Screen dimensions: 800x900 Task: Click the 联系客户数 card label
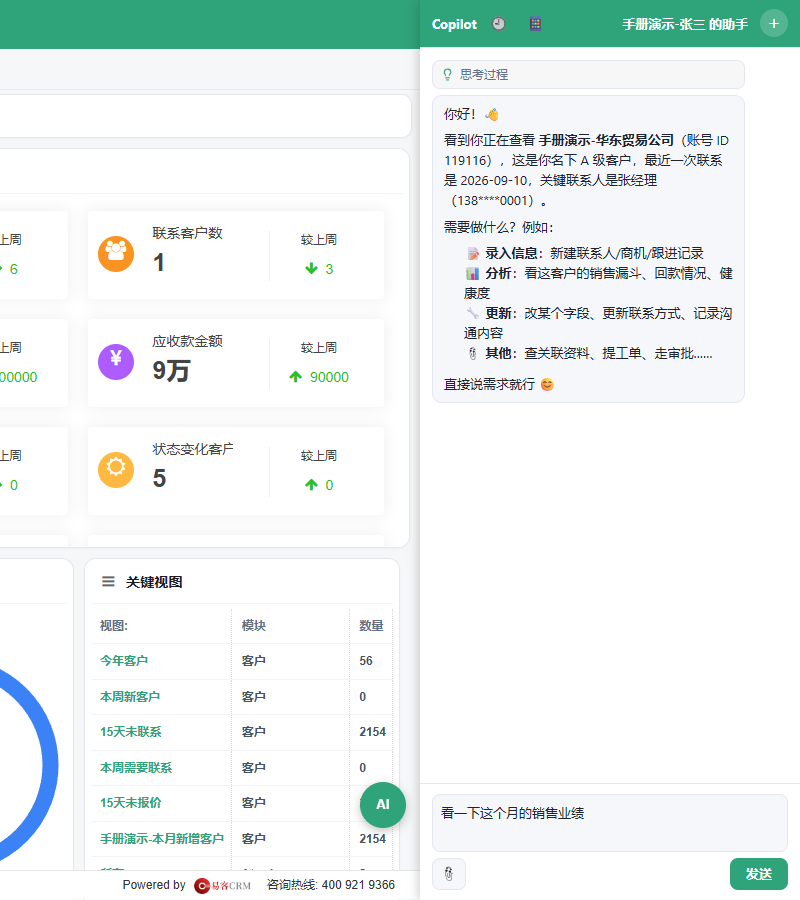pos(188,233)
